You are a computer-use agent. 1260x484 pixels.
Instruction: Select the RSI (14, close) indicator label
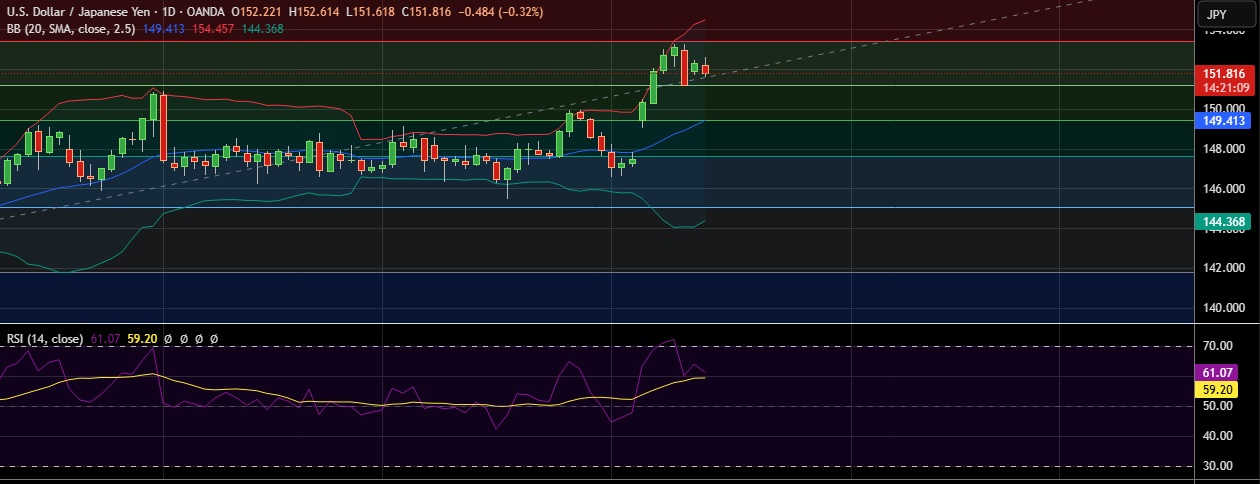point(46,339)
